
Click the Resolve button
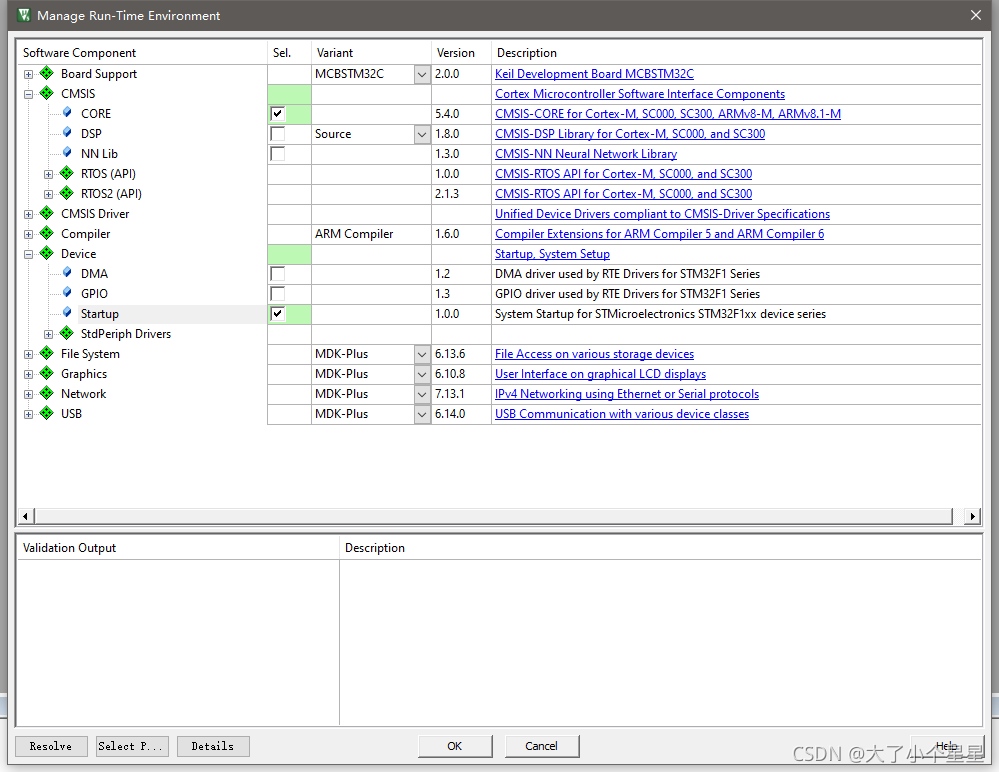coord(51,746)
